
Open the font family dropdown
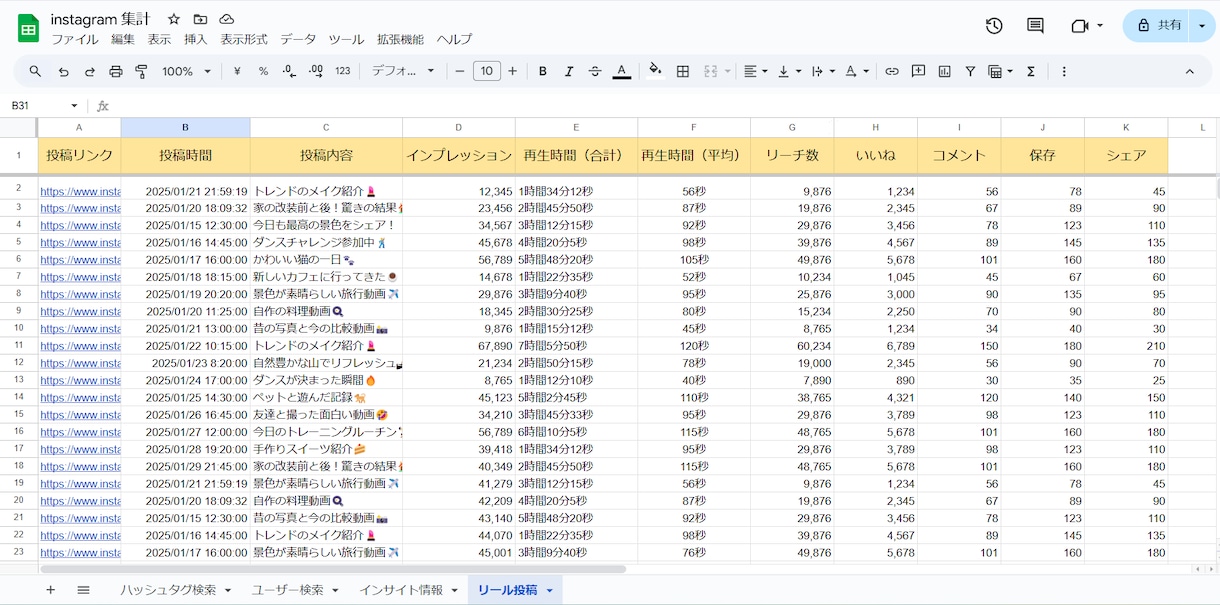[x=403, y=71]
